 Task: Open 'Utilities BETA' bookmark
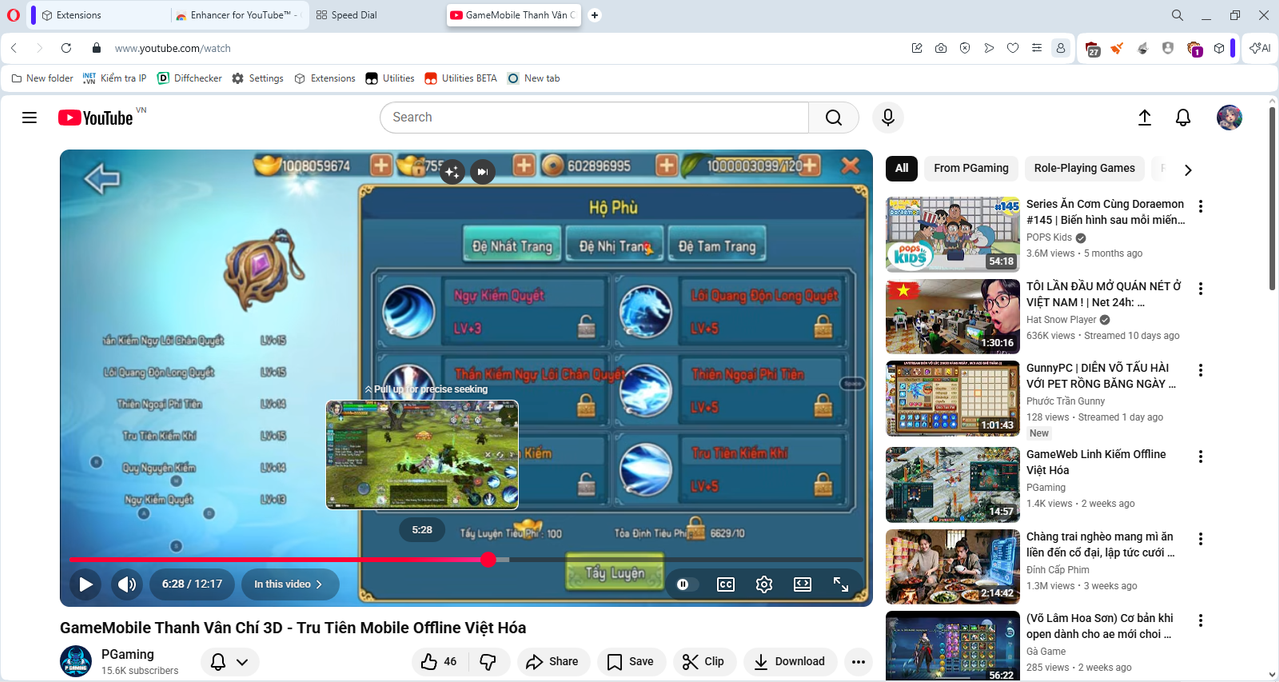tap(461, 78)
